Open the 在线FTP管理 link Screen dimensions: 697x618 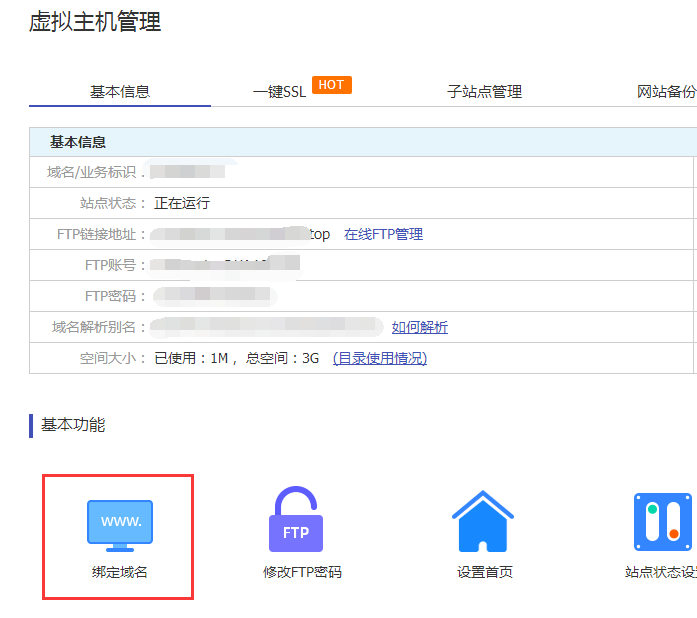point(383,234)
